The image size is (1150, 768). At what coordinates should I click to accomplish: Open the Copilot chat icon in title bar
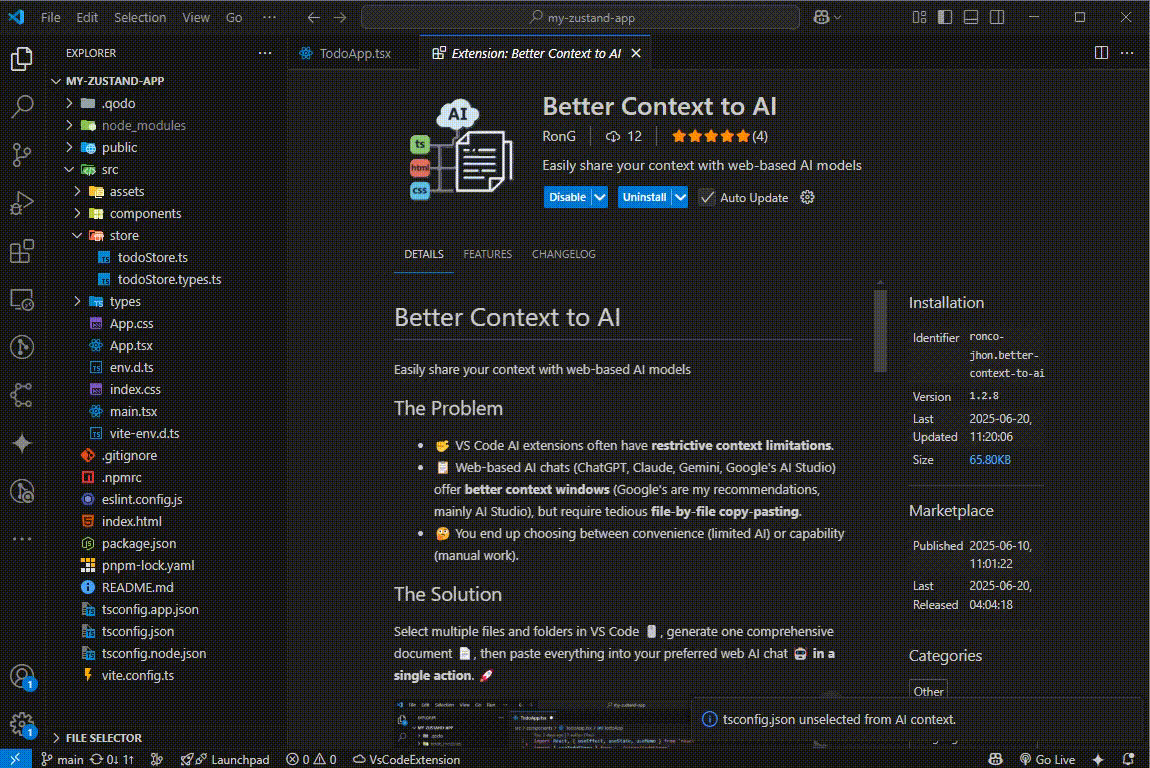coord(821,18)
